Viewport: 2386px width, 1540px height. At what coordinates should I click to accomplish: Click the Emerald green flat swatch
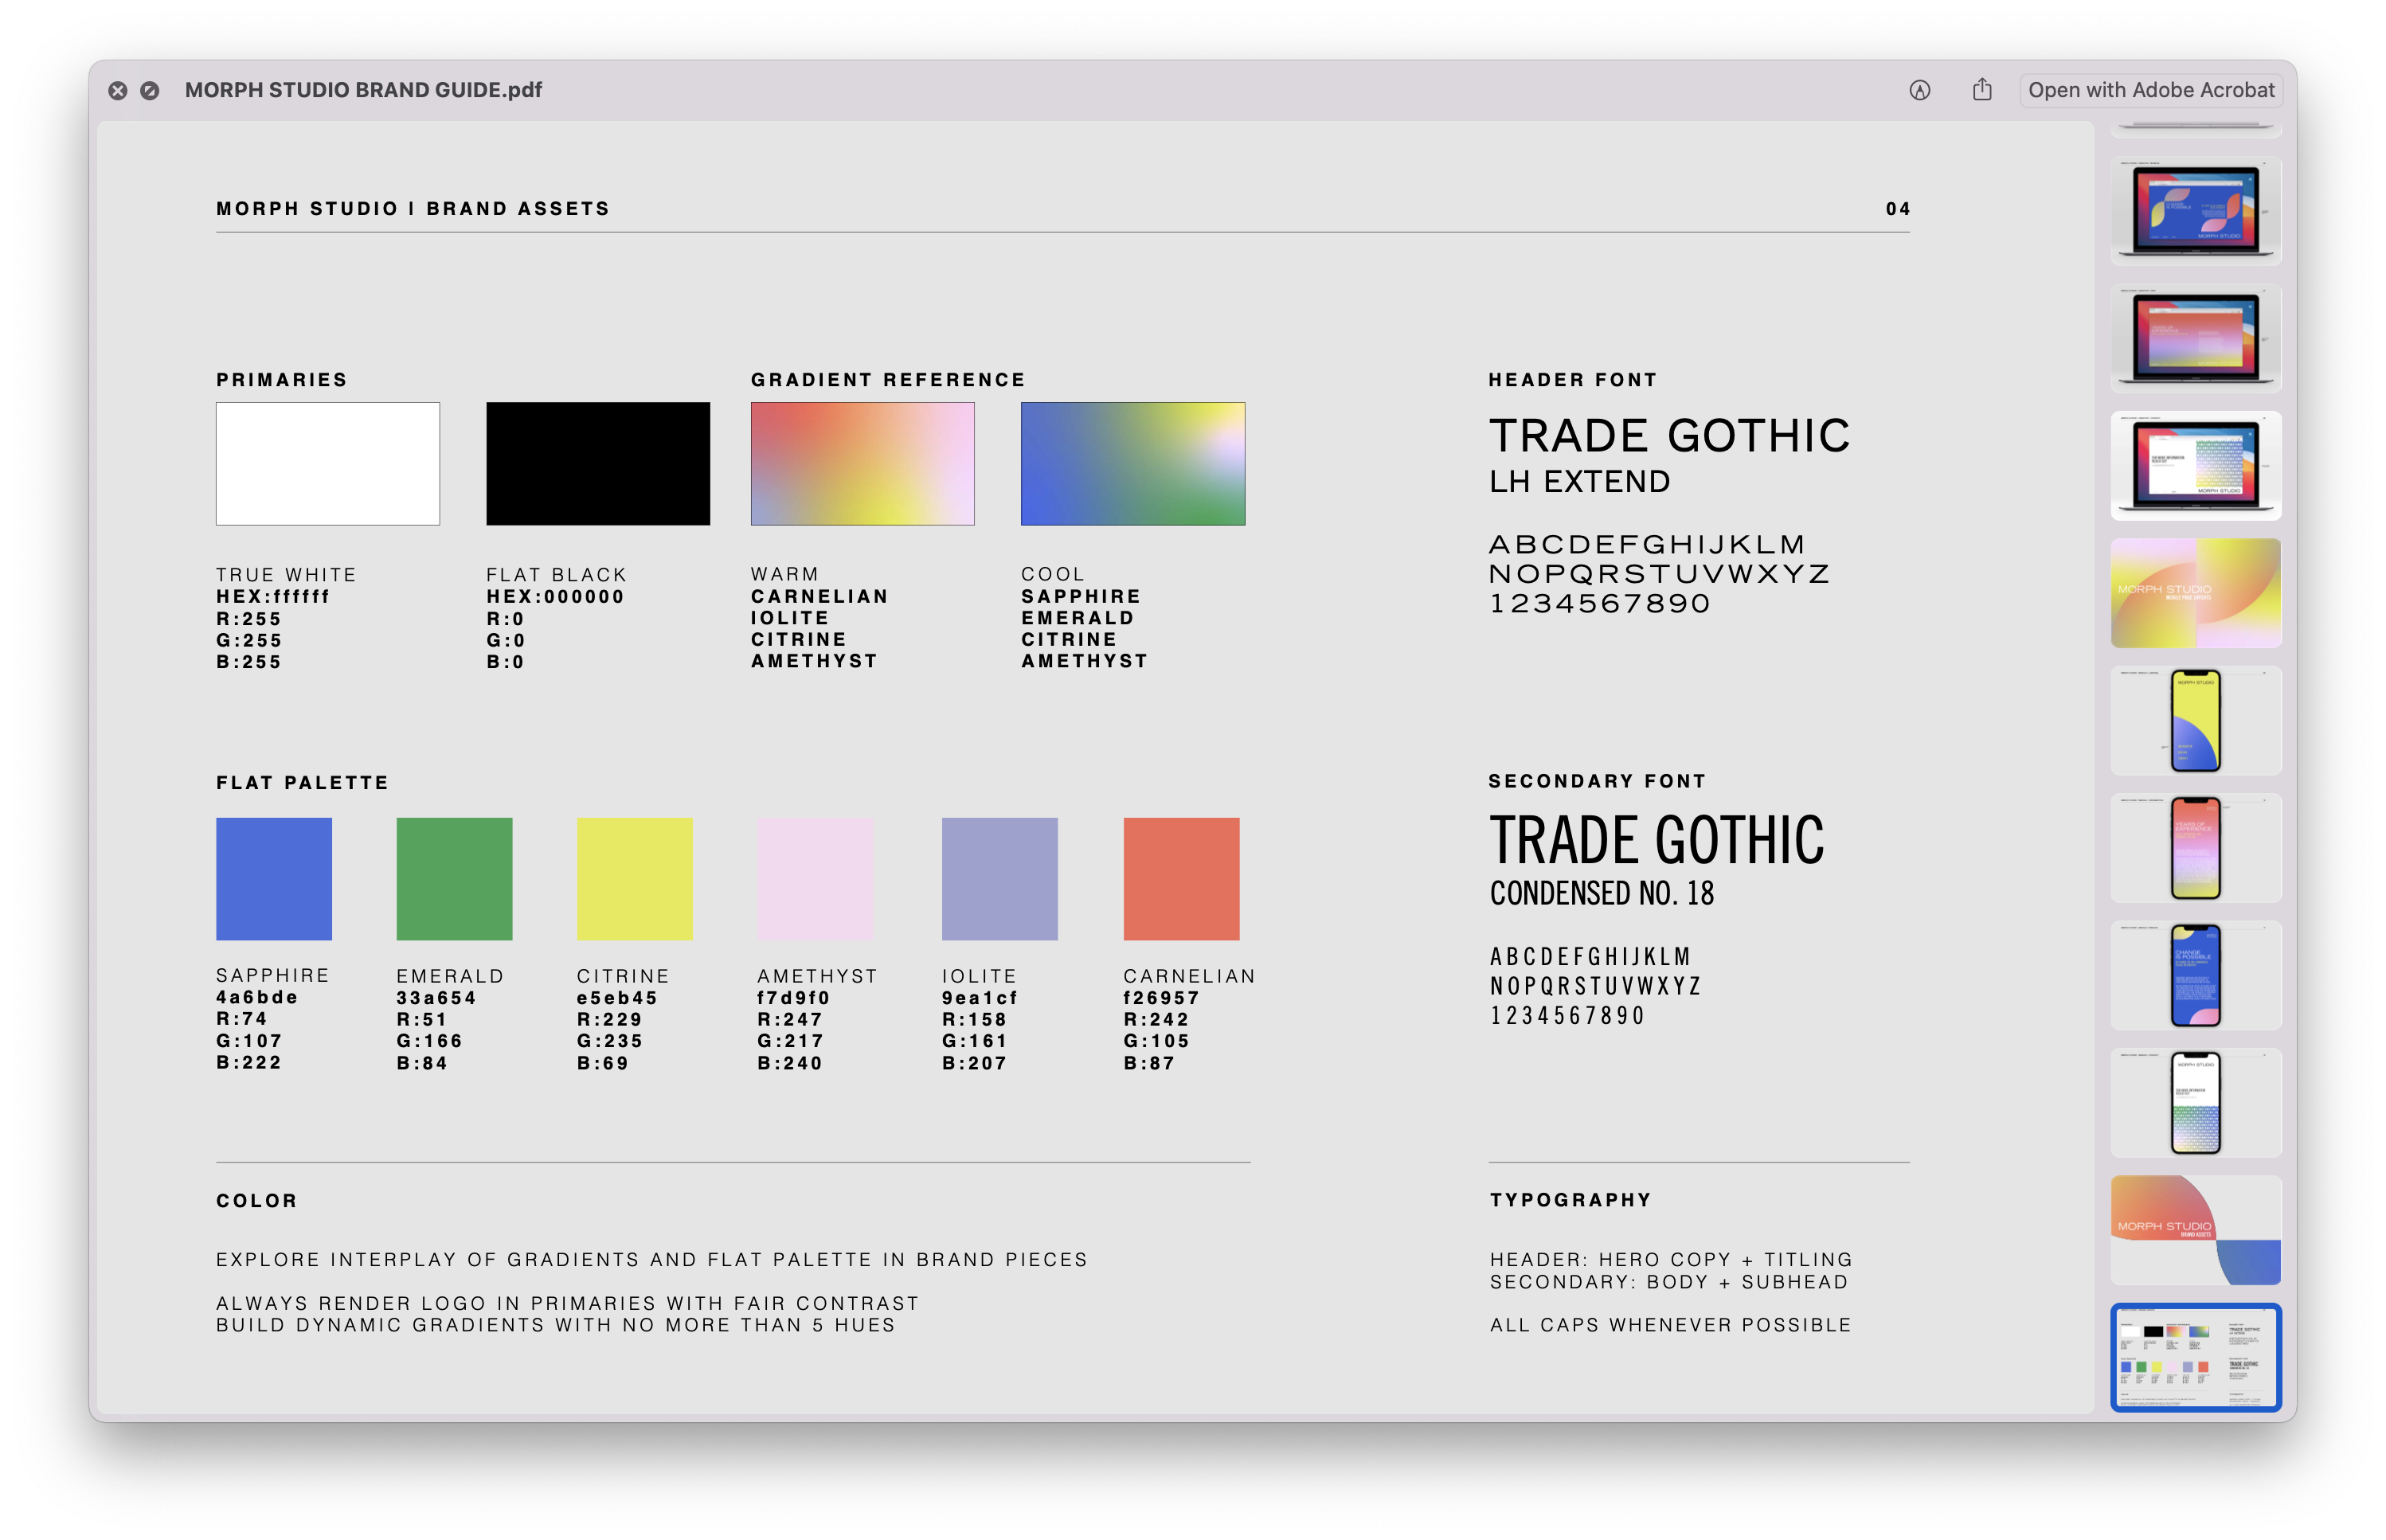454,878
